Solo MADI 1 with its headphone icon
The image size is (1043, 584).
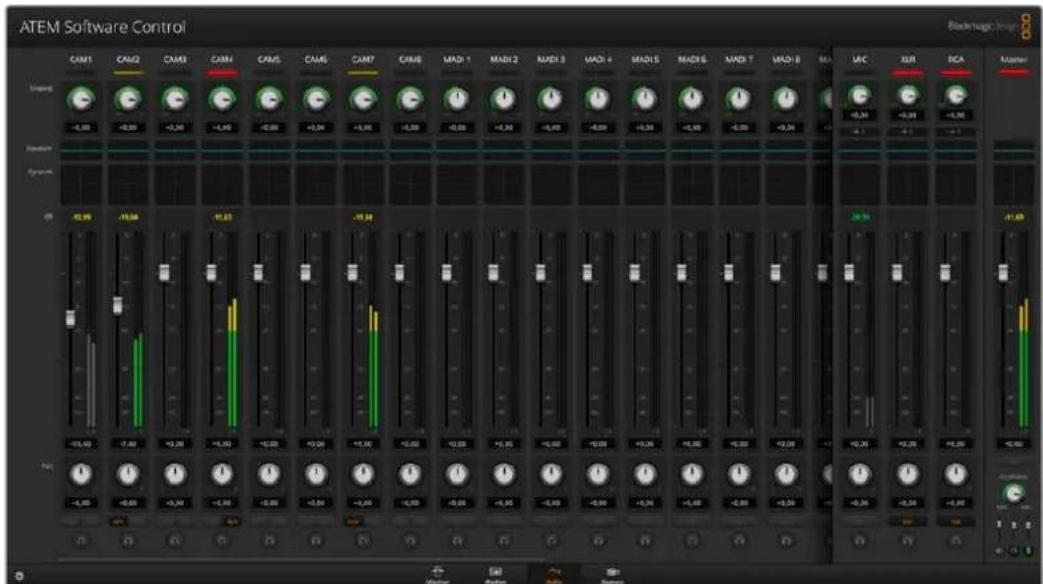pos(457,541)
